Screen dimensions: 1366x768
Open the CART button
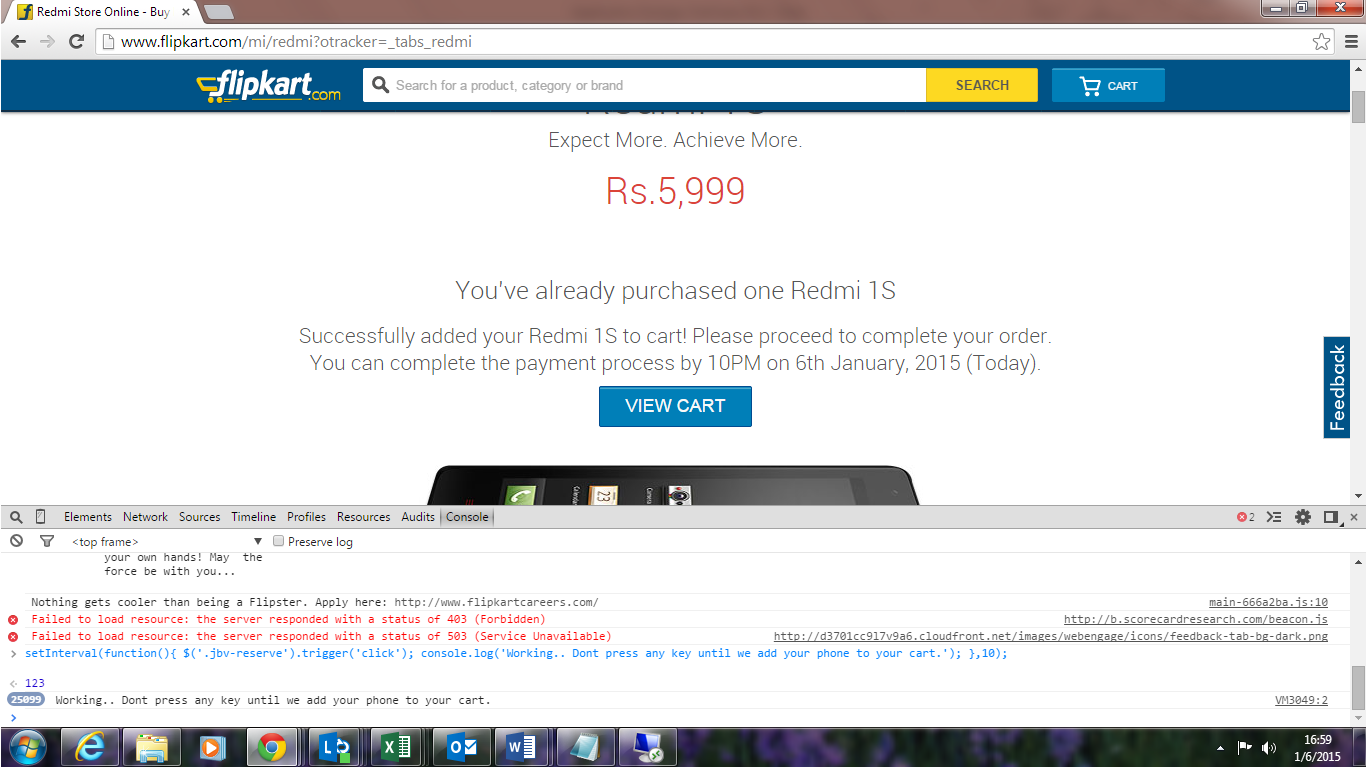(1108, 85)
